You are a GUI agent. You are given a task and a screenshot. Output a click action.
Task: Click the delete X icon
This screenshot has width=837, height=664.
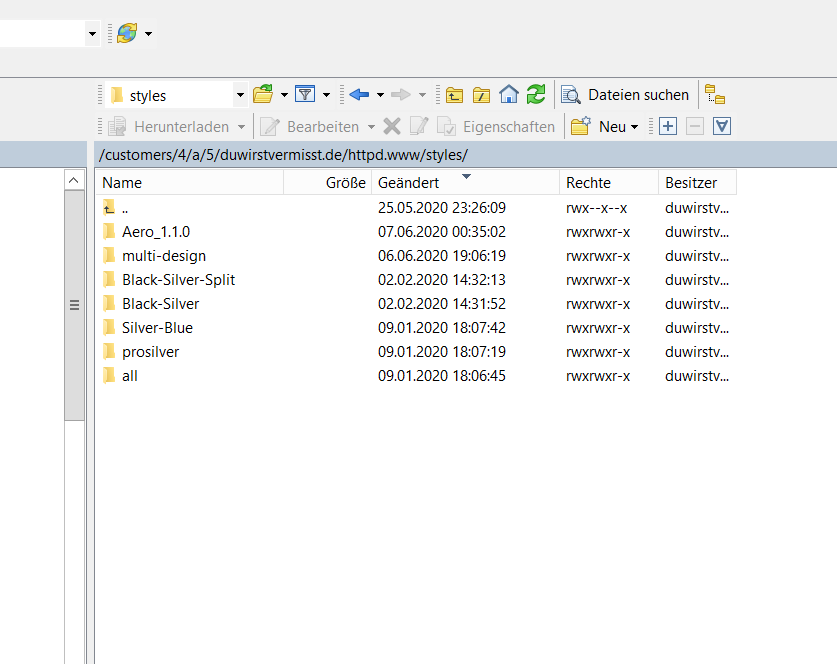pos(392,127)
